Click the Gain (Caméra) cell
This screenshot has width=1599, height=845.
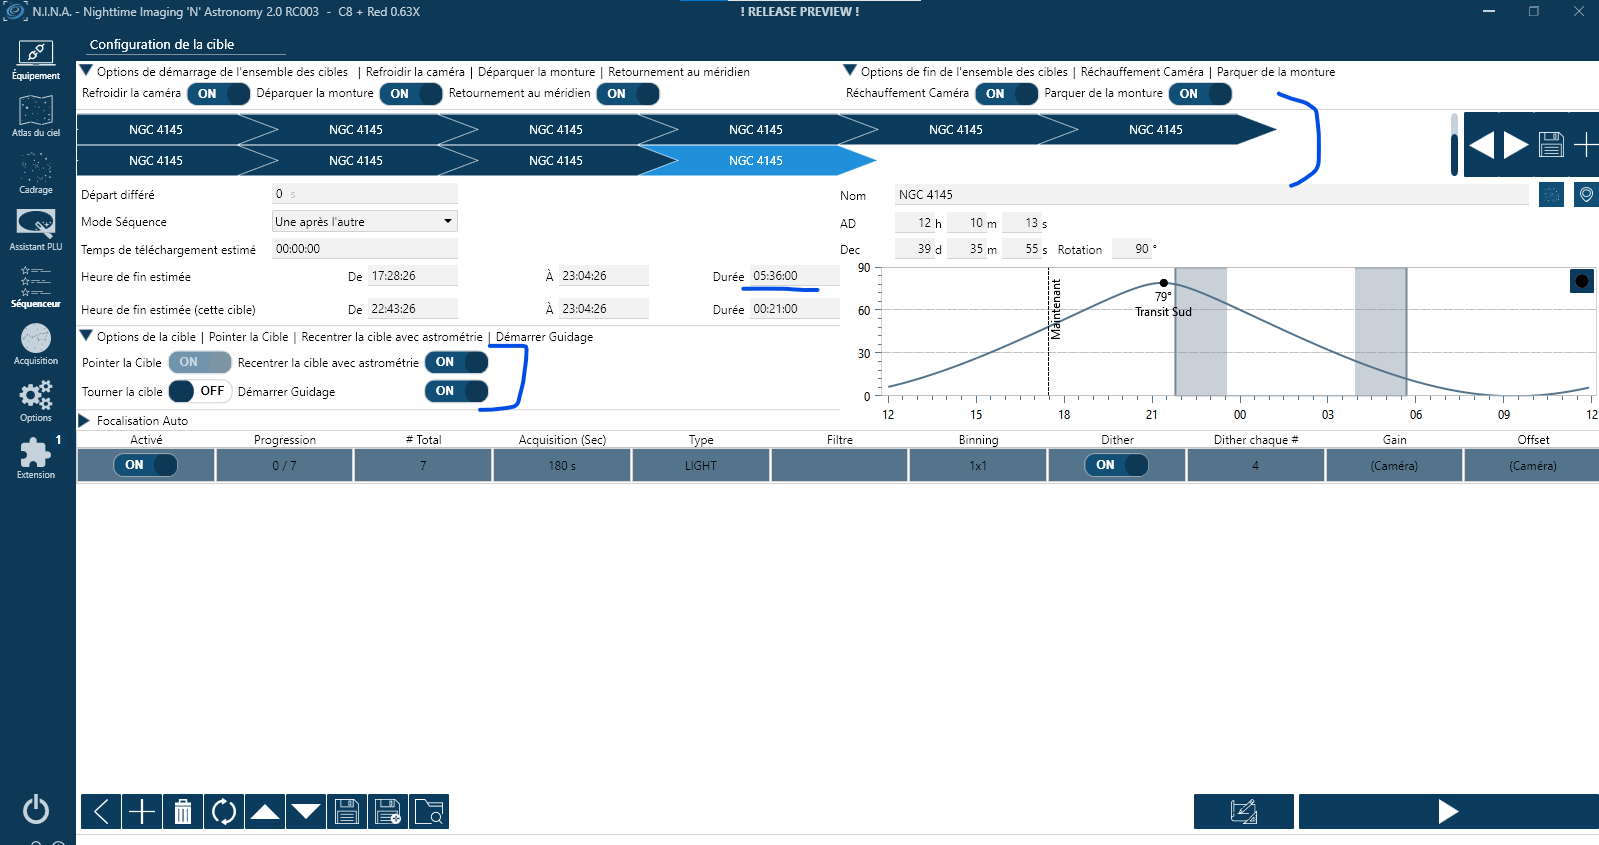[x=1394, y=465]
